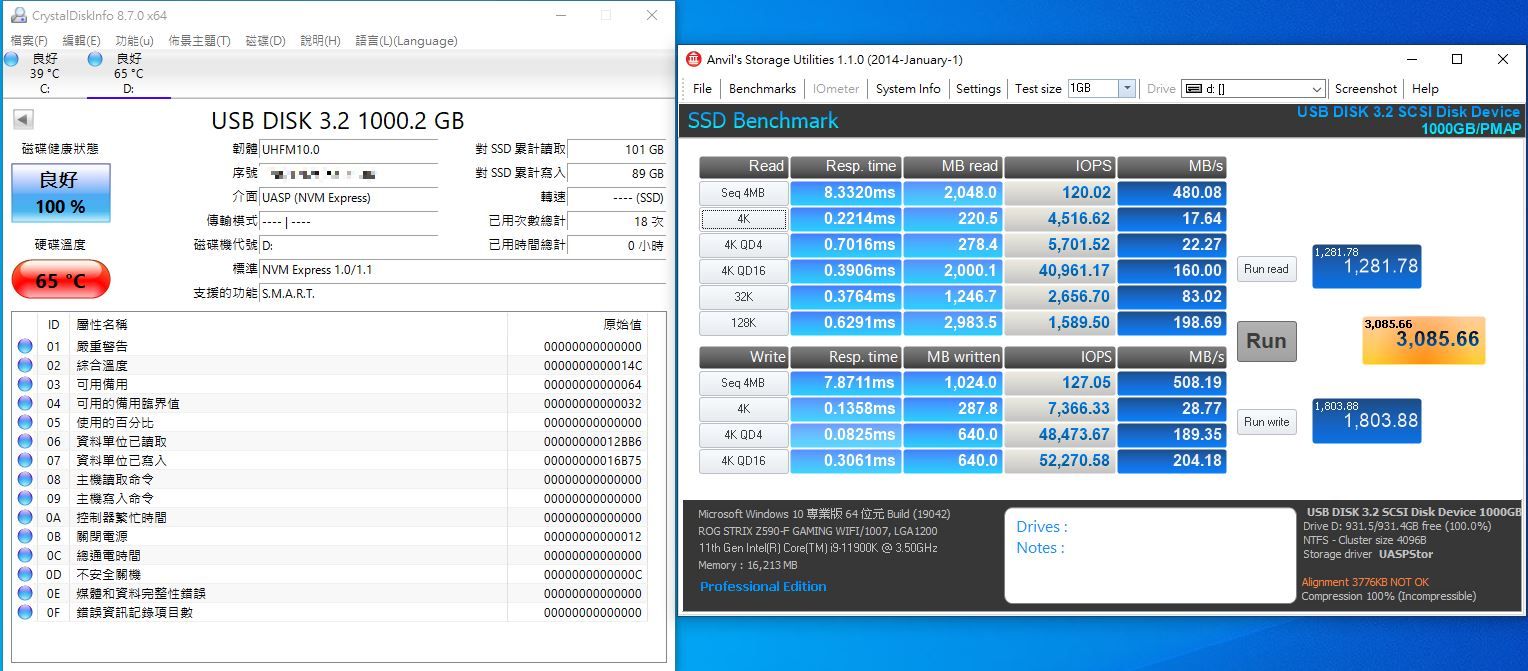Click 原始值 column header
Screen dimensions: 1528x671
(x=622, y=325)
